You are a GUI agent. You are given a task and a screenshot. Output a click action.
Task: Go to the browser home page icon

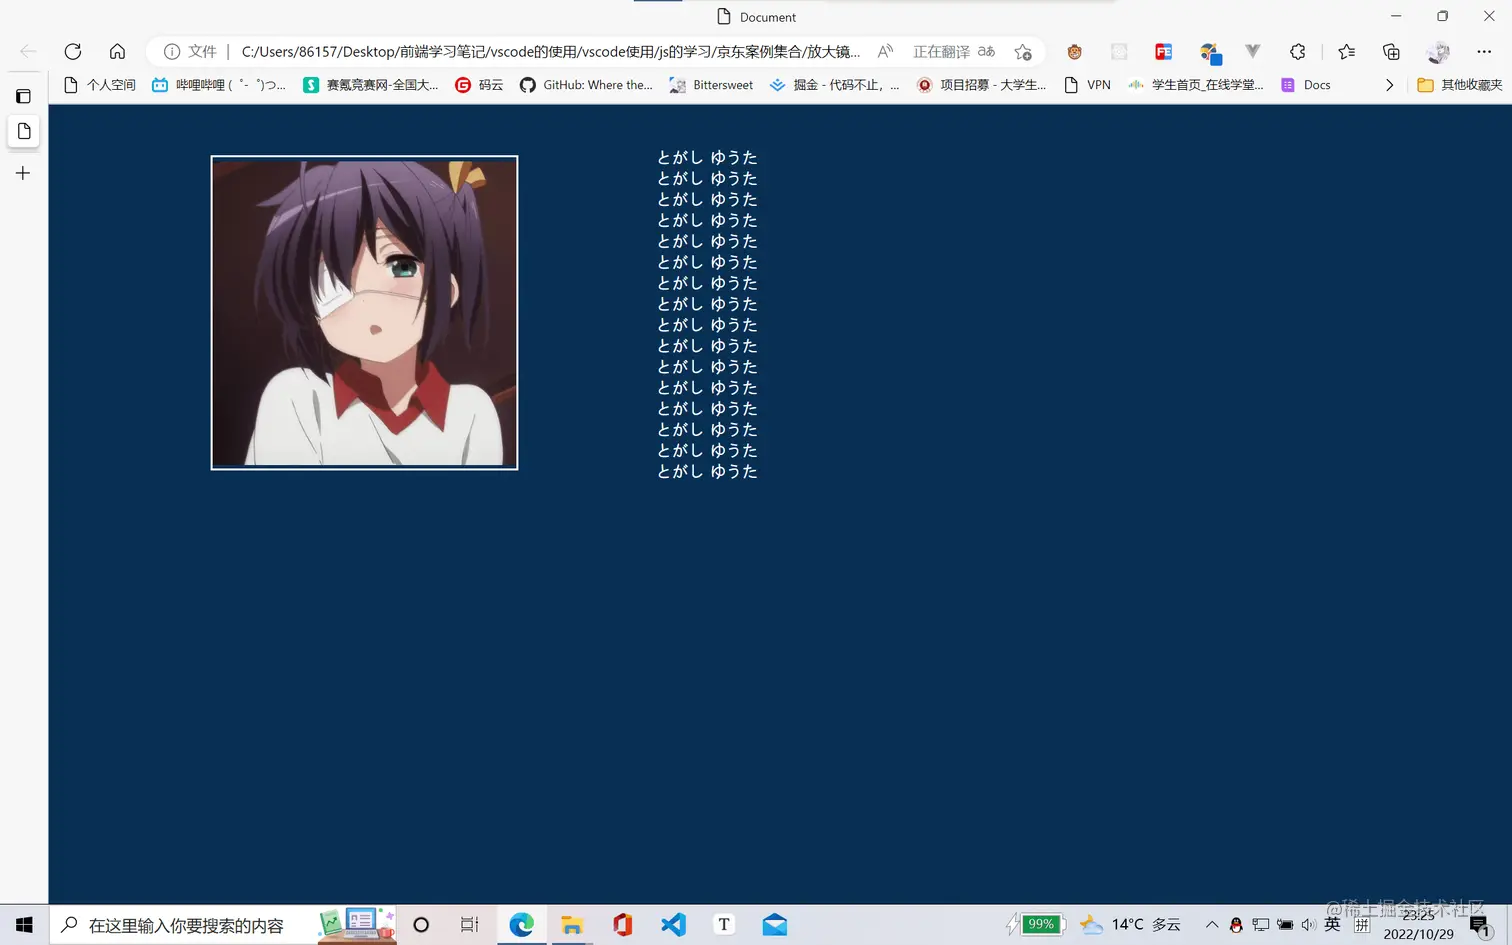[117, 51]
